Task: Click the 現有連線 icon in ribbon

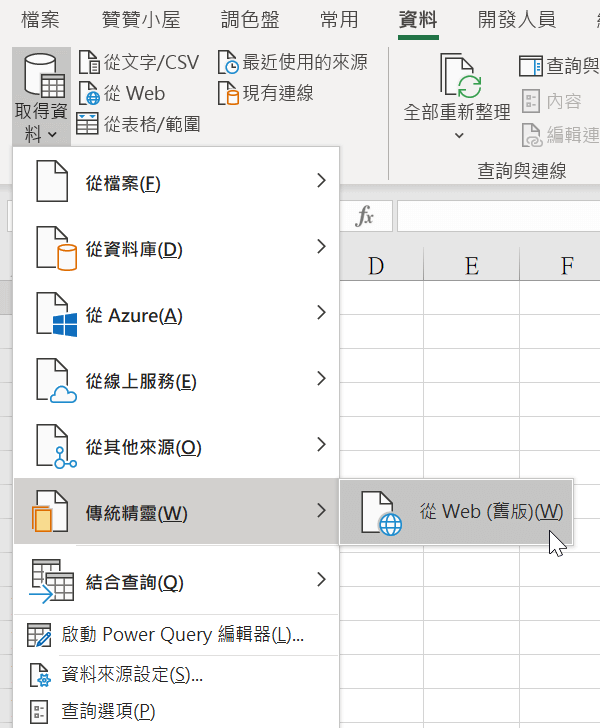Action: point(228,93)
